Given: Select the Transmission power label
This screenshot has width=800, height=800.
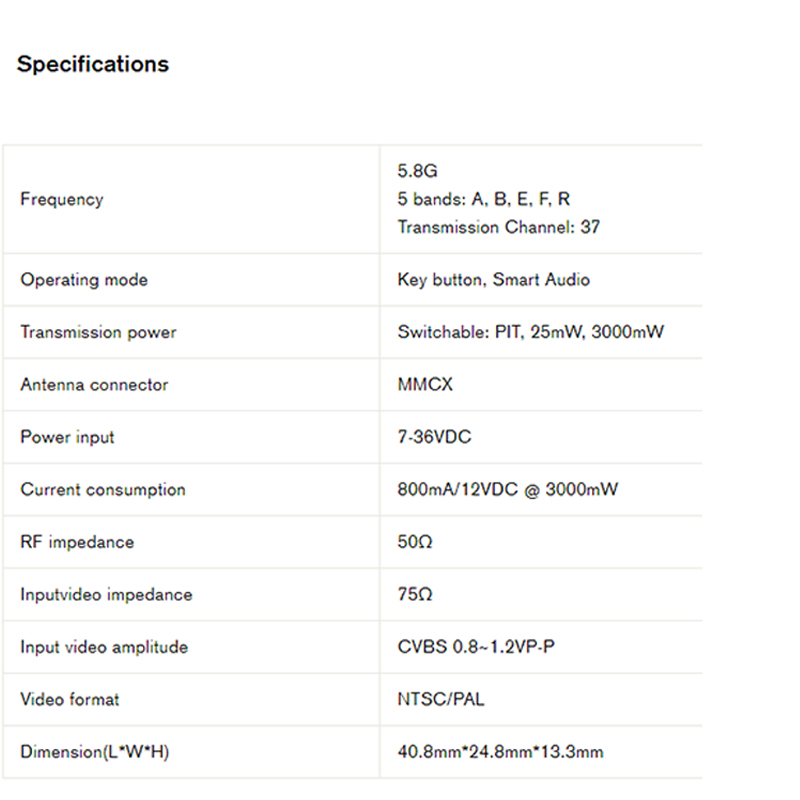Looking at the screenshot, I should coord(98,332).
